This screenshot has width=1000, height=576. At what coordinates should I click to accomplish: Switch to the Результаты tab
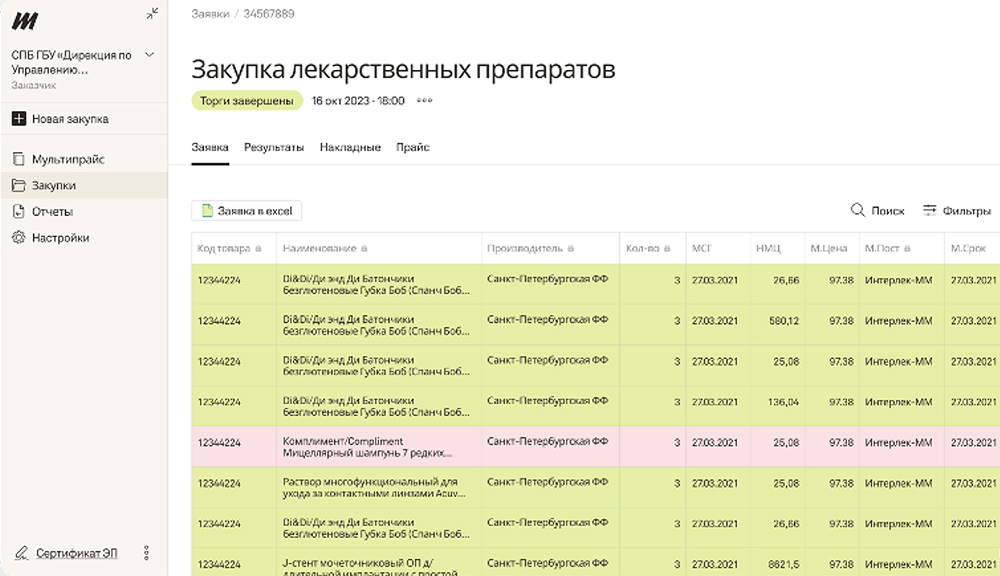click(x=274, y=147)
